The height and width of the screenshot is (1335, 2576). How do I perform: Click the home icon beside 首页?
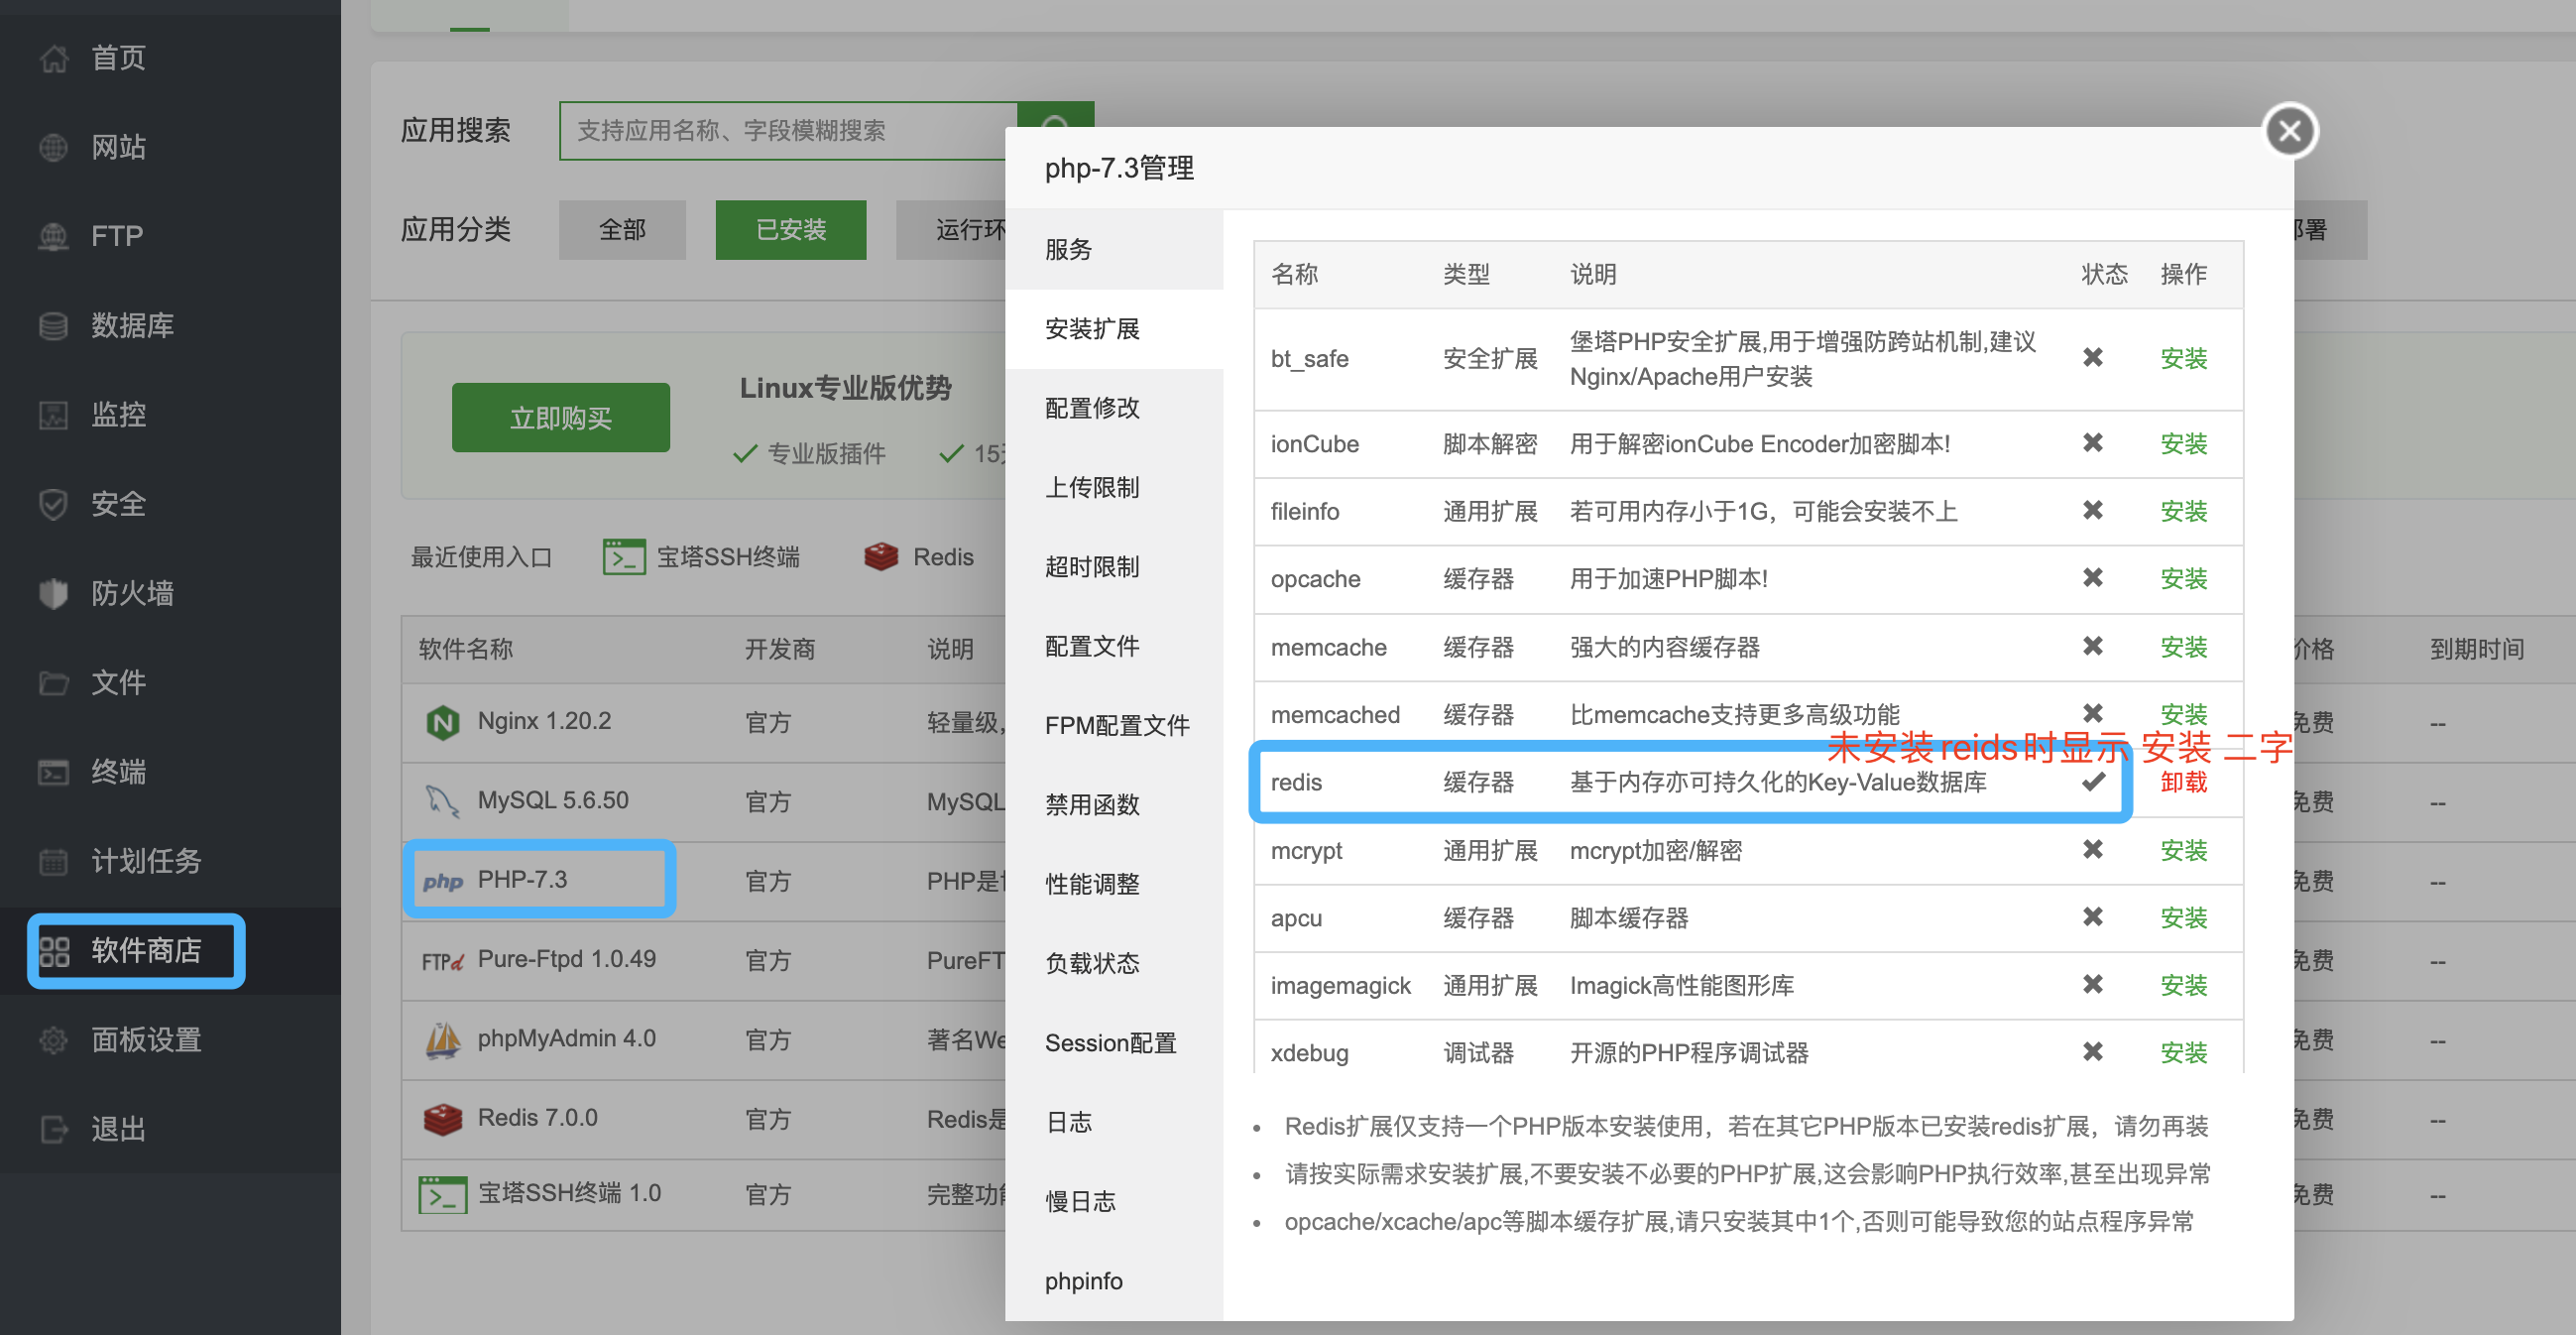[x=54, y=59]
